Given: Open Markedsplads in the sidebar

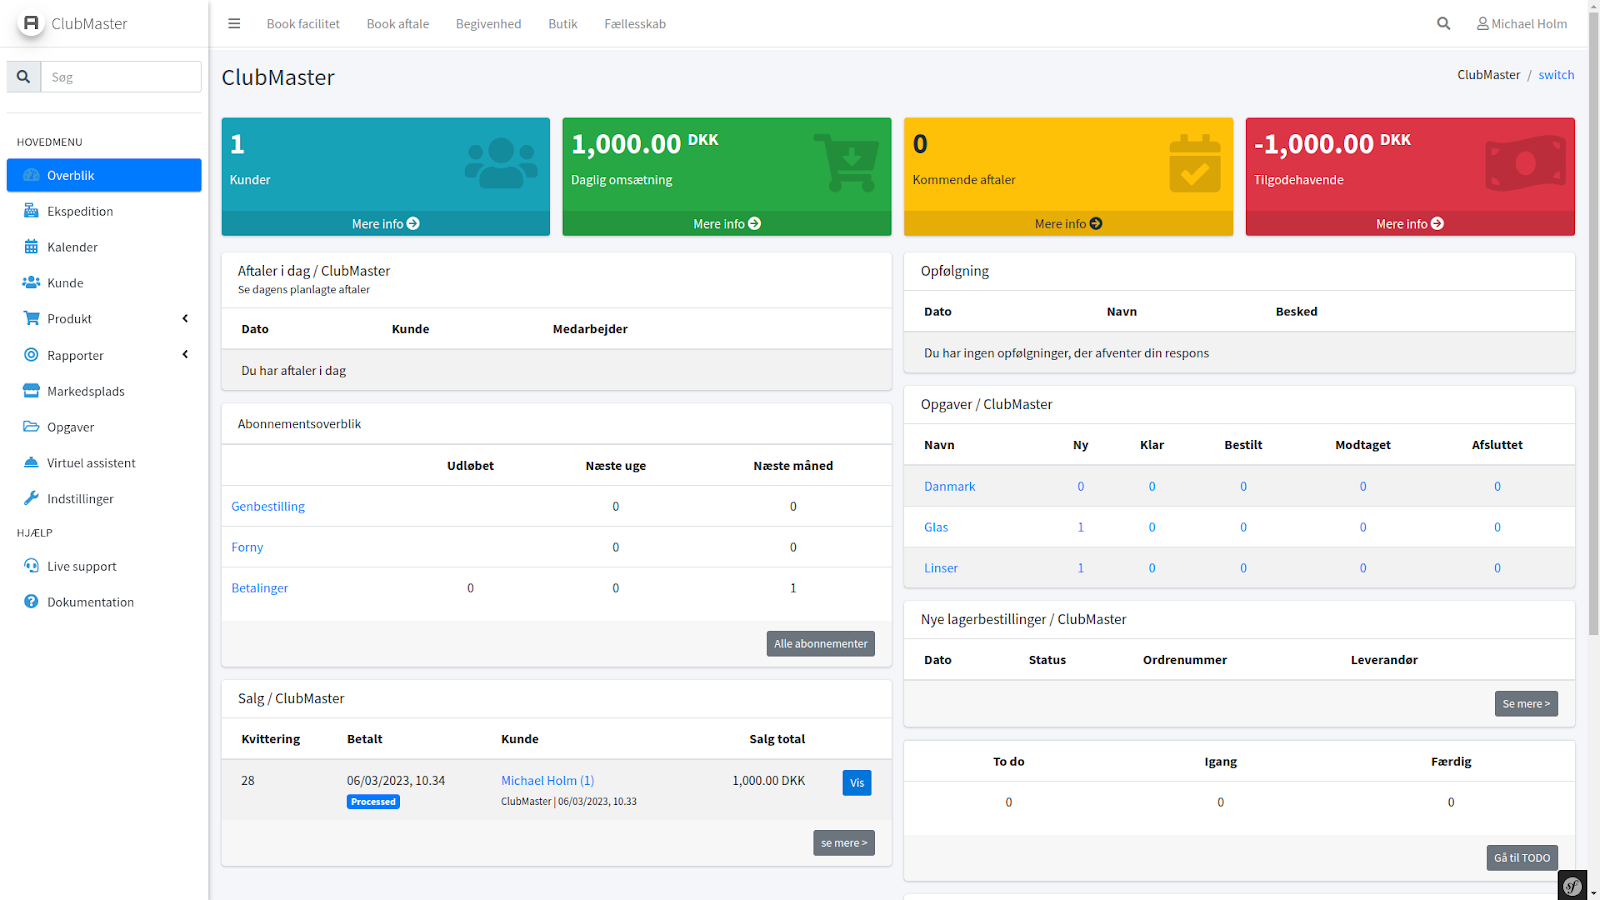Looking at the screenshot, I should point(85,391).
